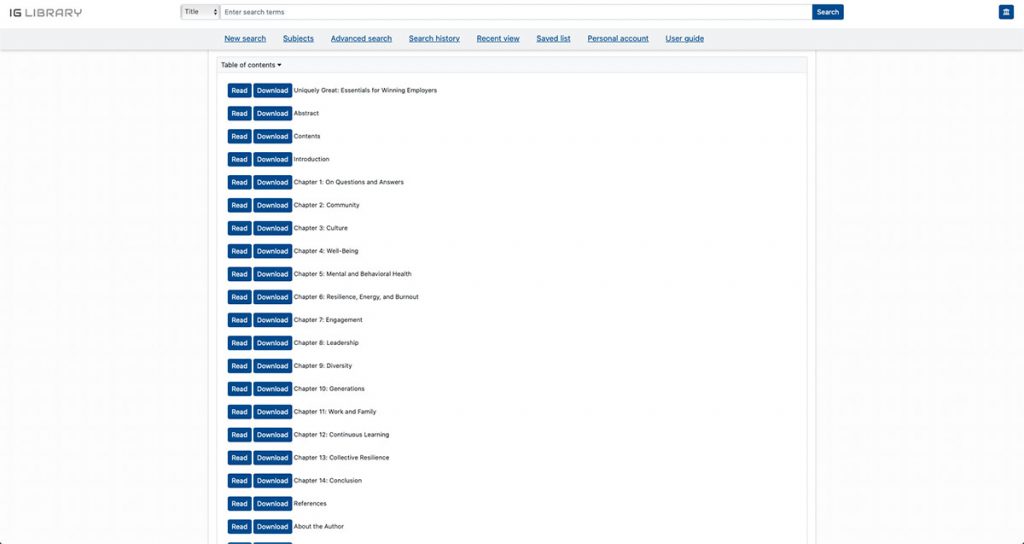Screen dimensions: 1024x544
Task: Read Chapter 6: Resilience, Energy, and Burnout
Action: (240, 297)
